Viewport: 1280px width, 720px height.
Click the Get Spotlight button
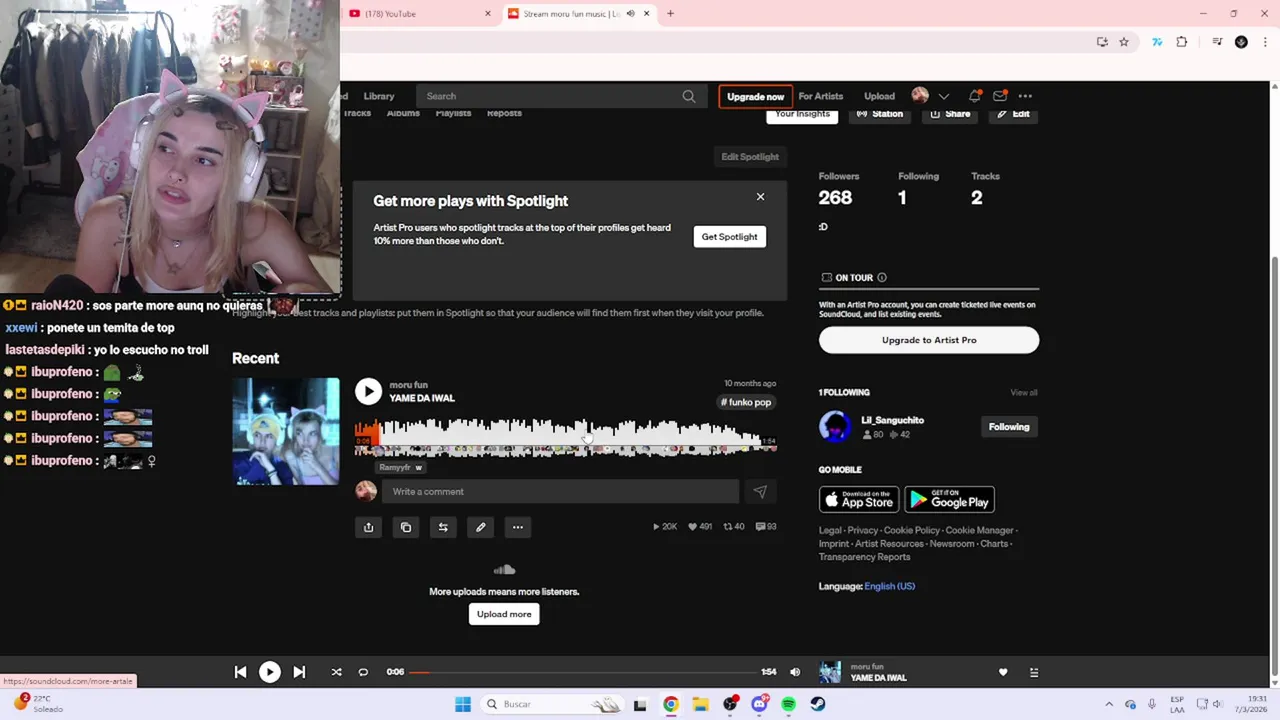pyautogui.click(x=730, y=237)
